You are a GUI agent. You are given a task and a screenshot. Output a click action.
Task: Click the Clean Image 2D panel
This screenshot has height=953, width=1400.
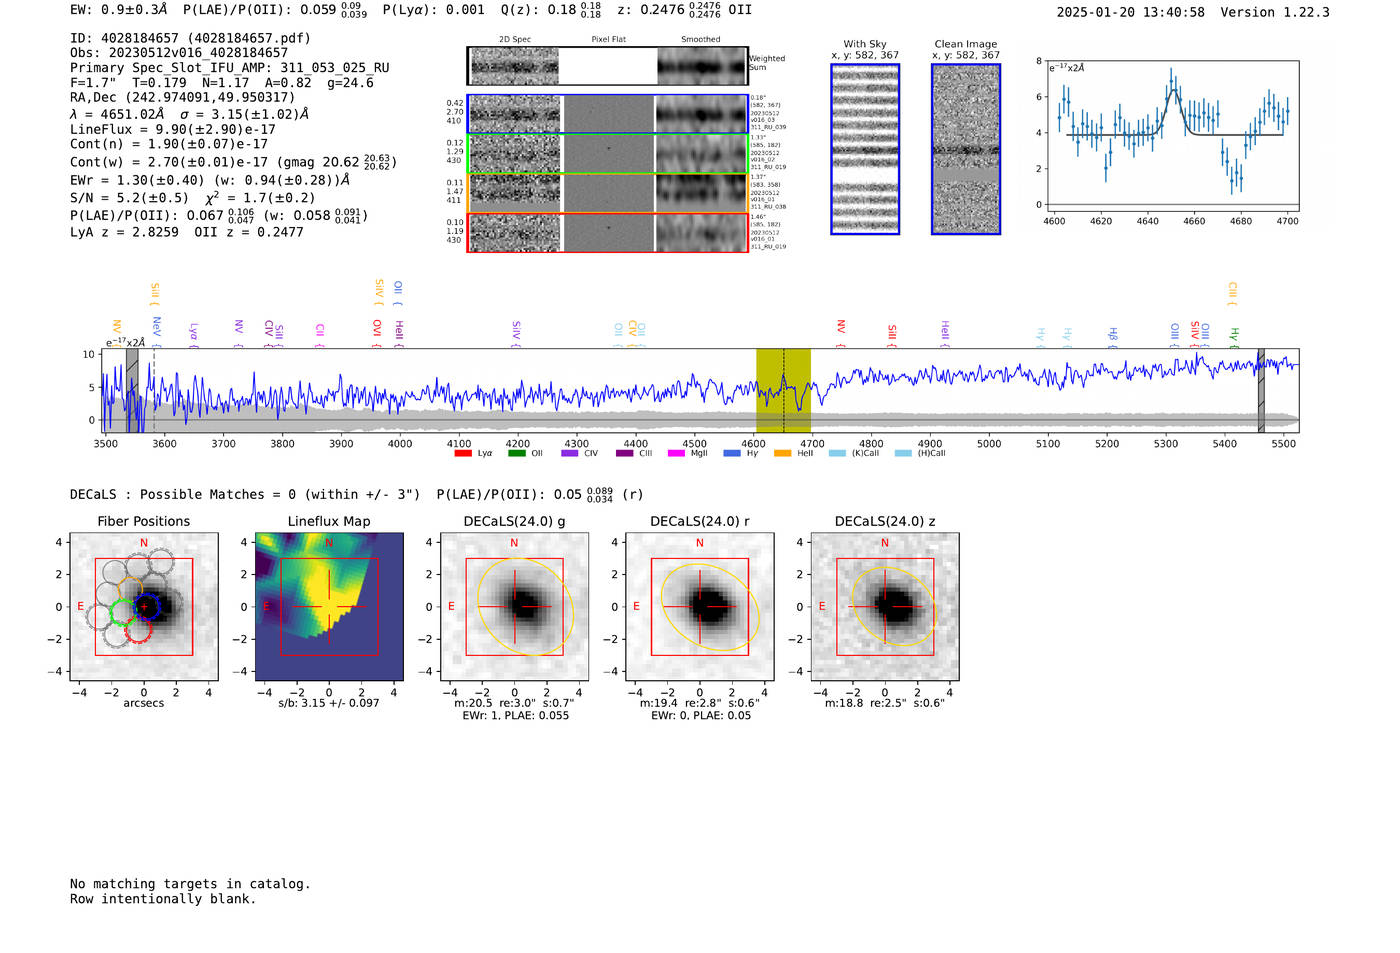coord(966,149)
